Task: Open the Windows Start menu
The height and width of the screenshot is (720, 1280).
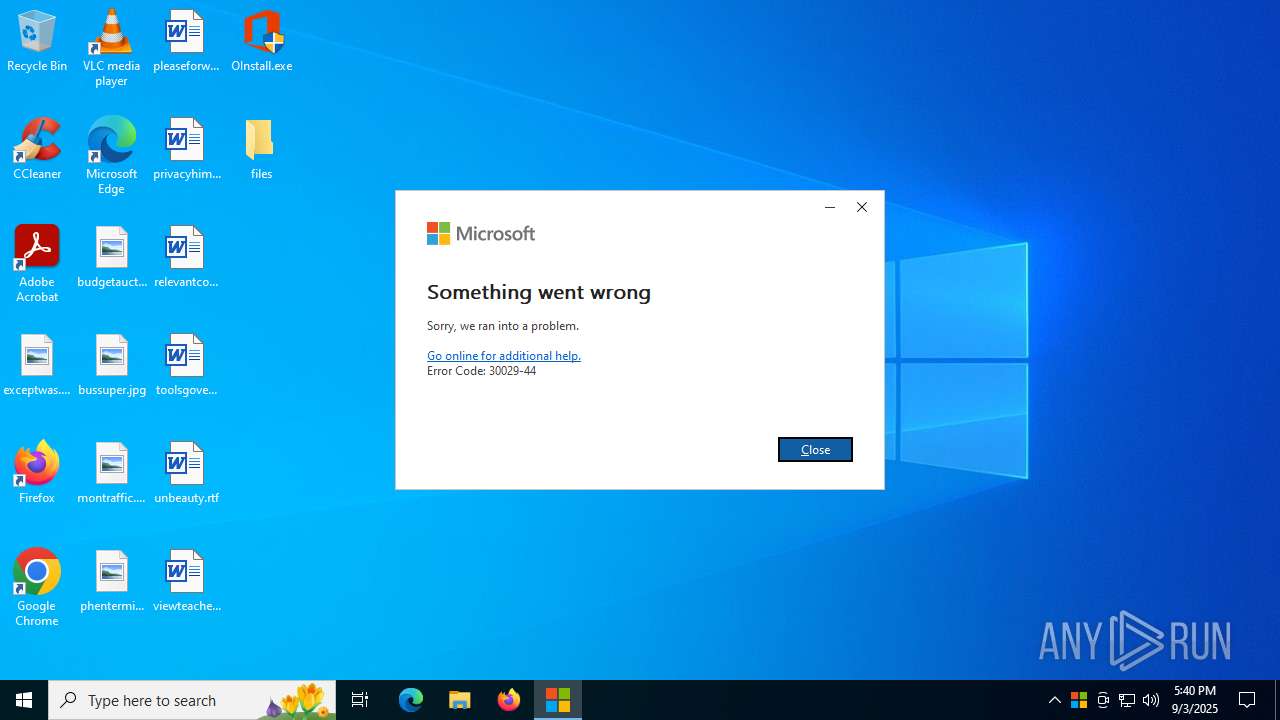Action: (x=24, y=700)
